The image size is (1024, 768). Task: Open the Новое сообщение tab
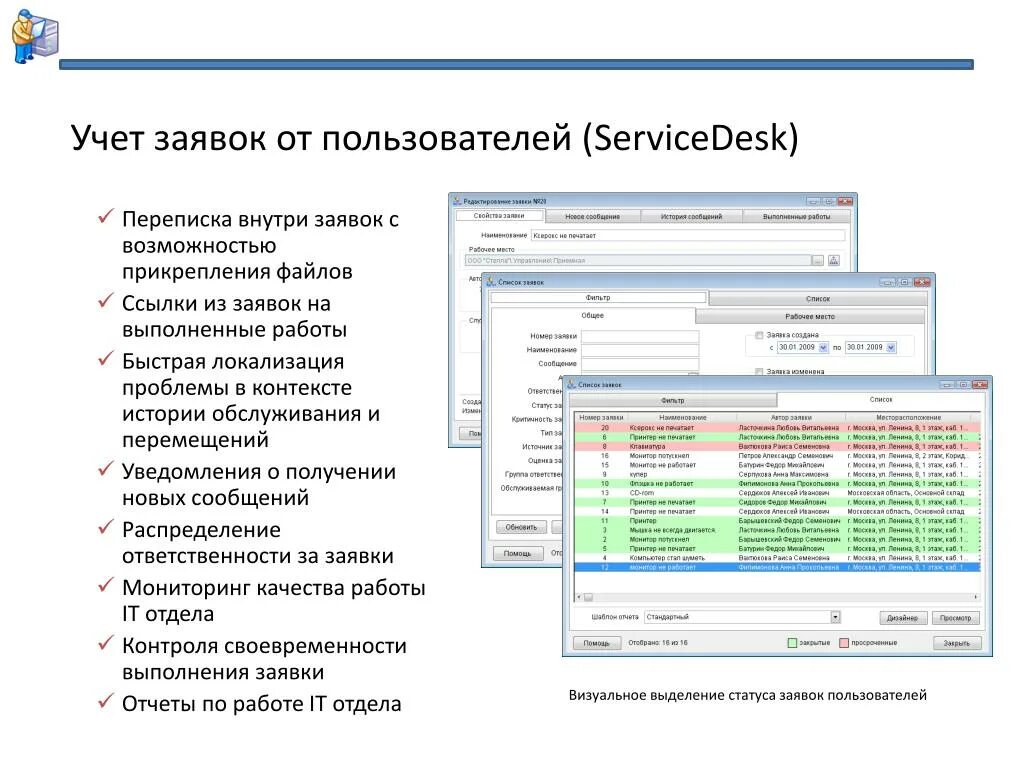[x=592, y=216]
